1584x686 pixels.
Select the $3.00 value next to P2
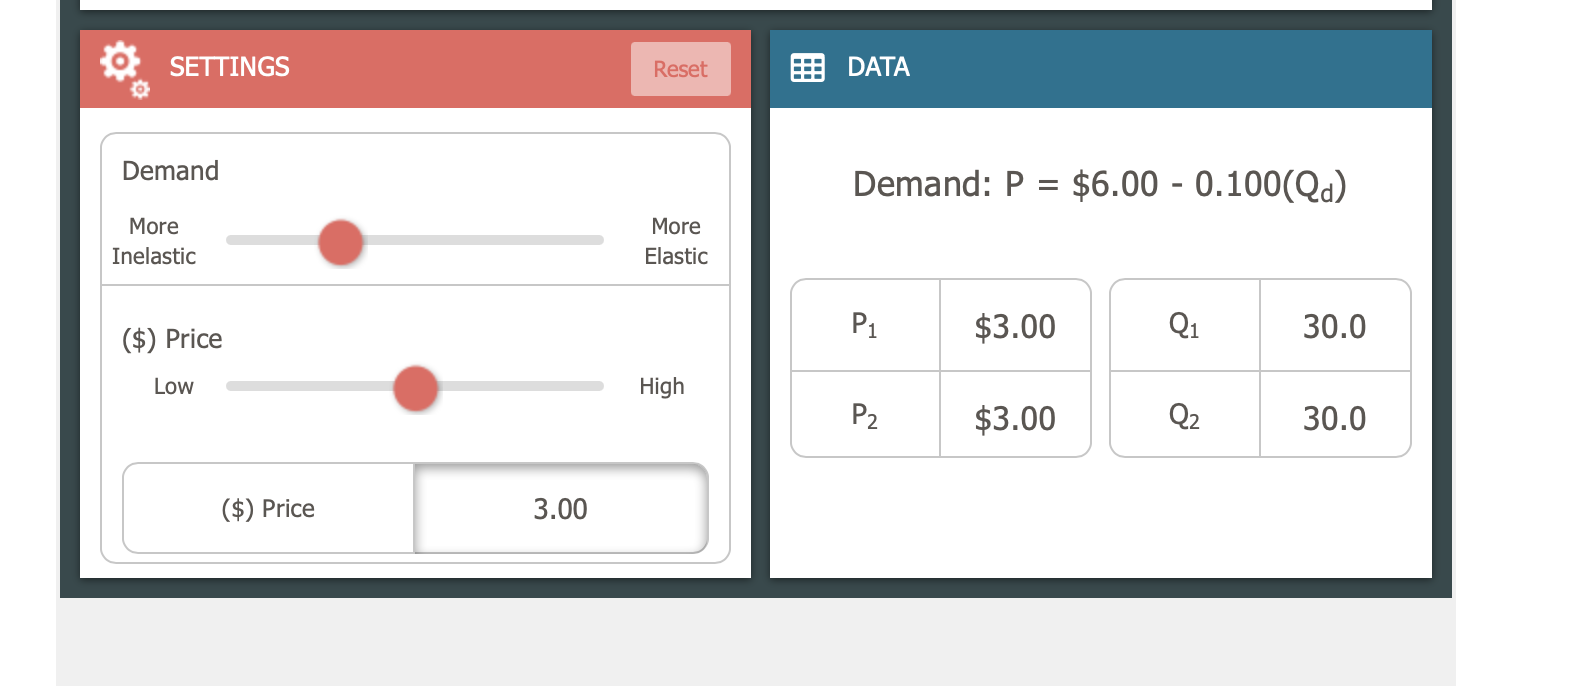1014,415
